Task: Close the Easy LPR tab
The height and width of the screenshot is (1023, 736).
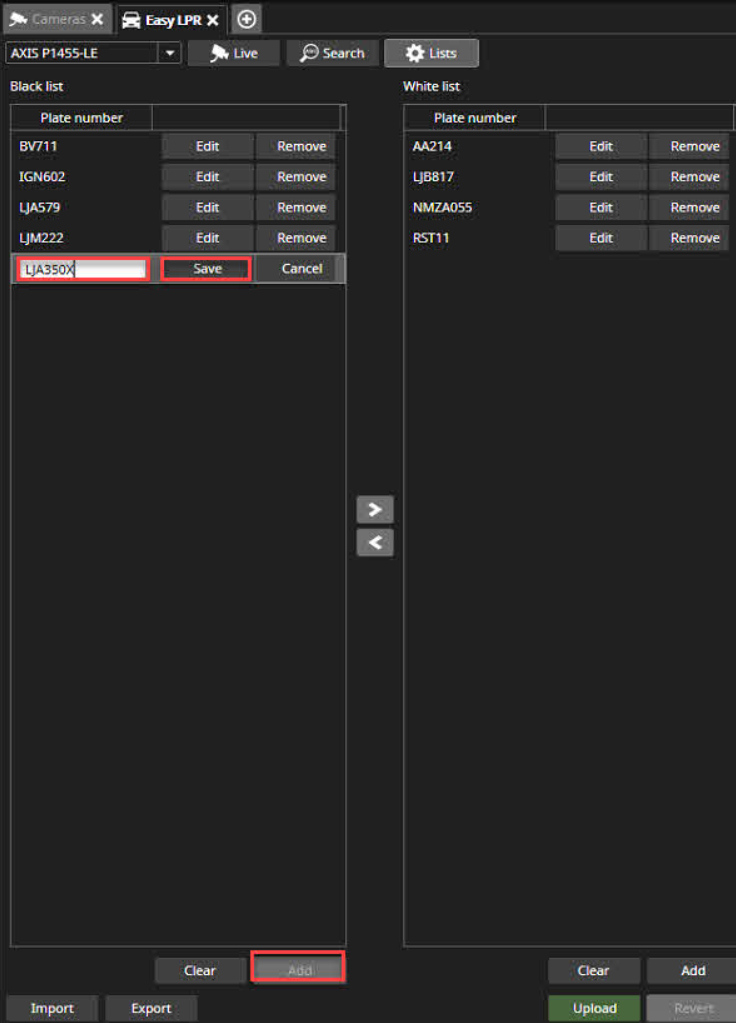Action: [212, 20]
